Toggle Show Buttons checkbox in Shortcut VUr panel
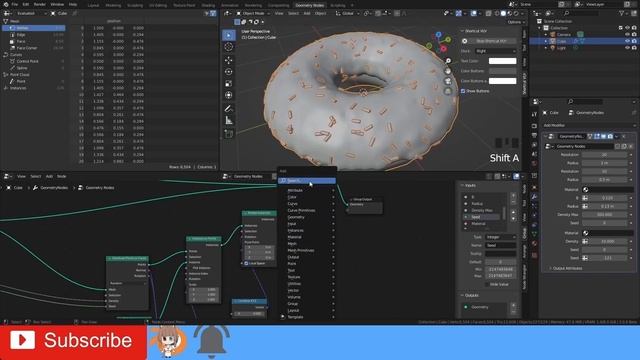The image size is (640, 360). pos(463,91)
